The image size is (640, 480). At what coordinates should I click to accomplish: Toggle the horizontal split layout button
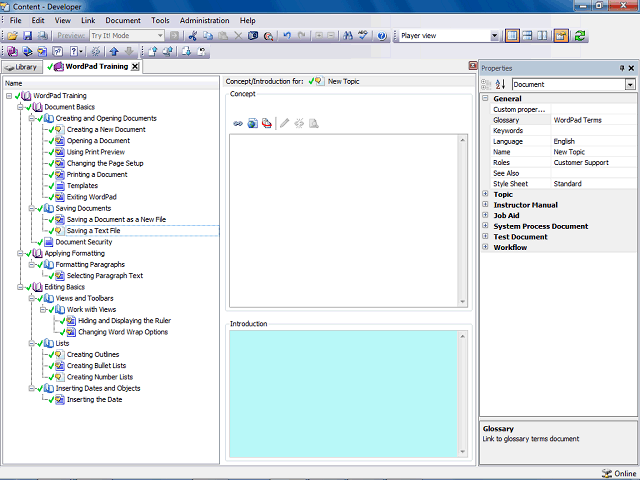coord(527,36)
